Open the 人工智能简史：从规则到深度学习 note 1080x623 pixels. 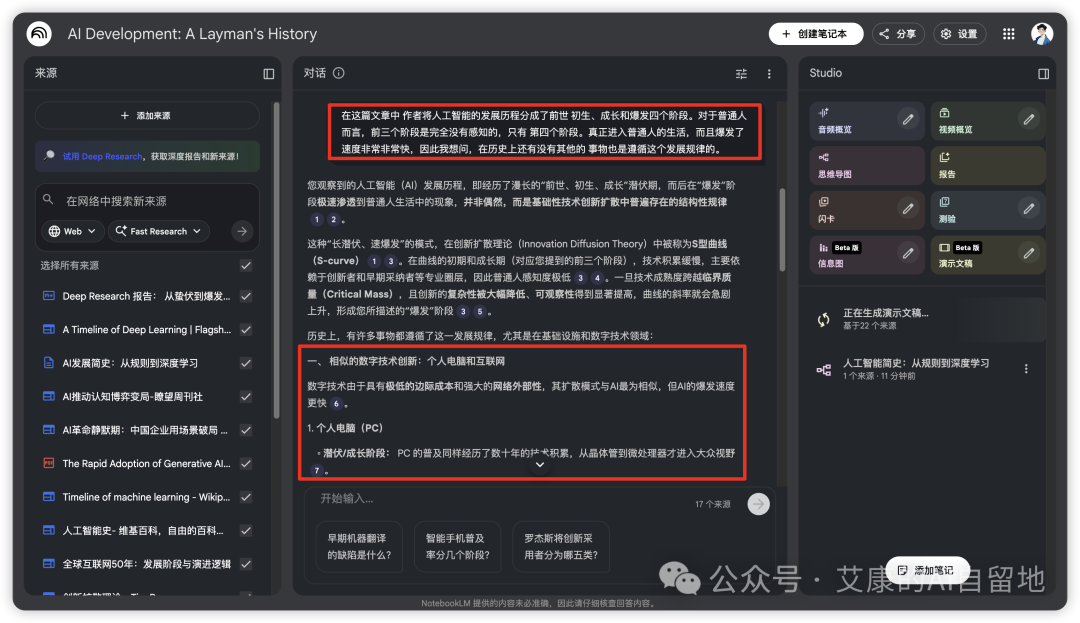click(x=915, y=368)
